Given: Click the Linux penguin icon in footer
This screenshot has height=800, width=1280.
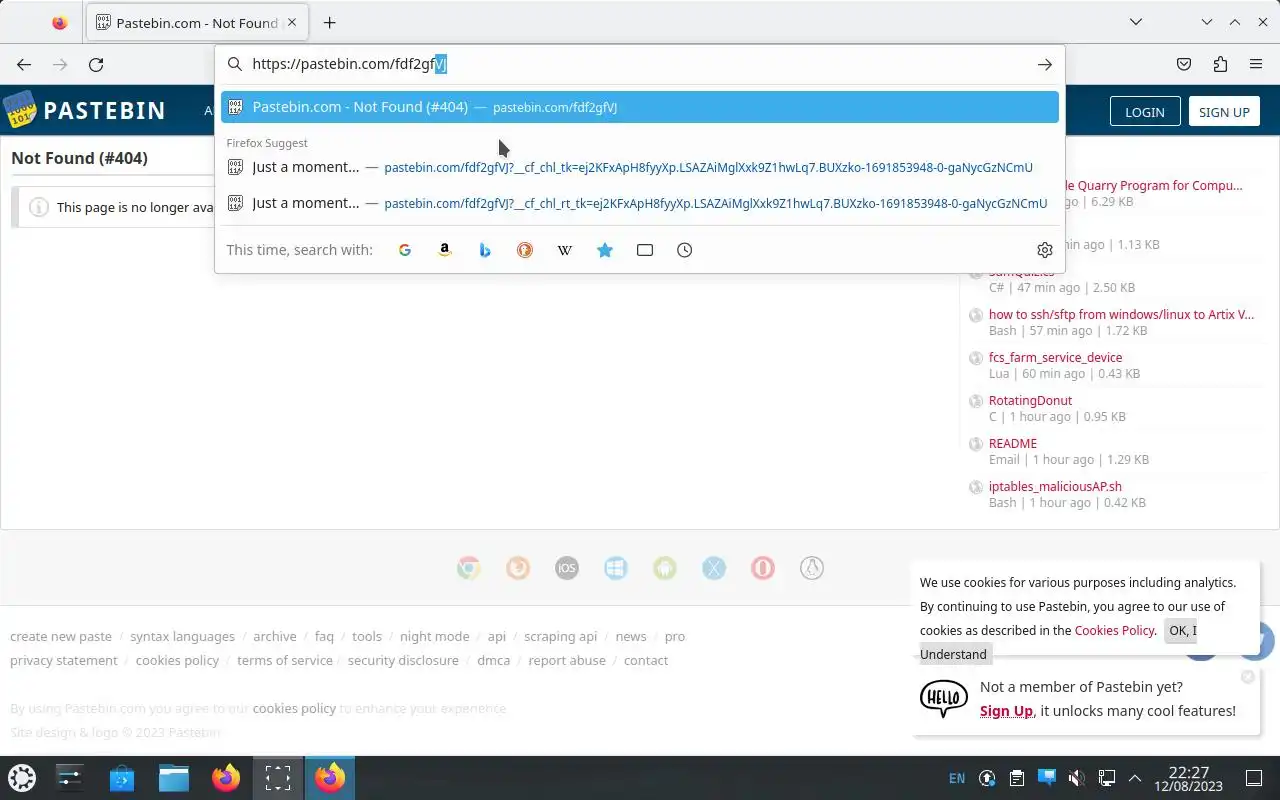Looking at the screenshot, I should (811, 568).
